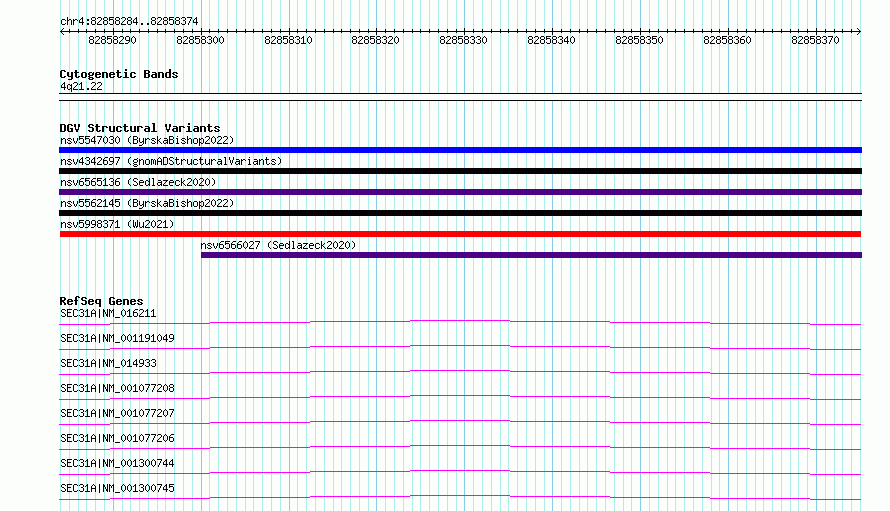Open variant label nsv5998371 (Wu2021)
The width and height of the screenshot is (890, 511).
(x=117, y=224)
